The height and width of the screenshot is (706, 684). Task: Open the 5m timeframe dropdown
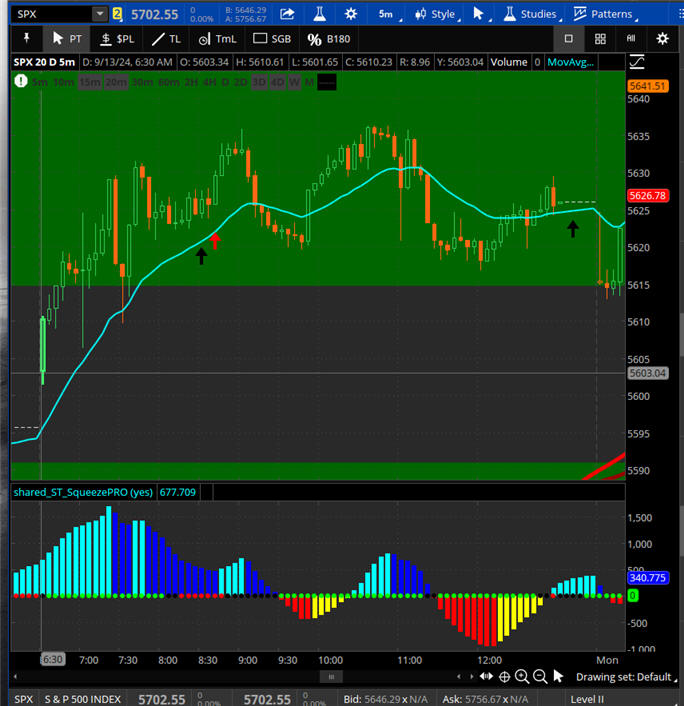coord(392,14)
